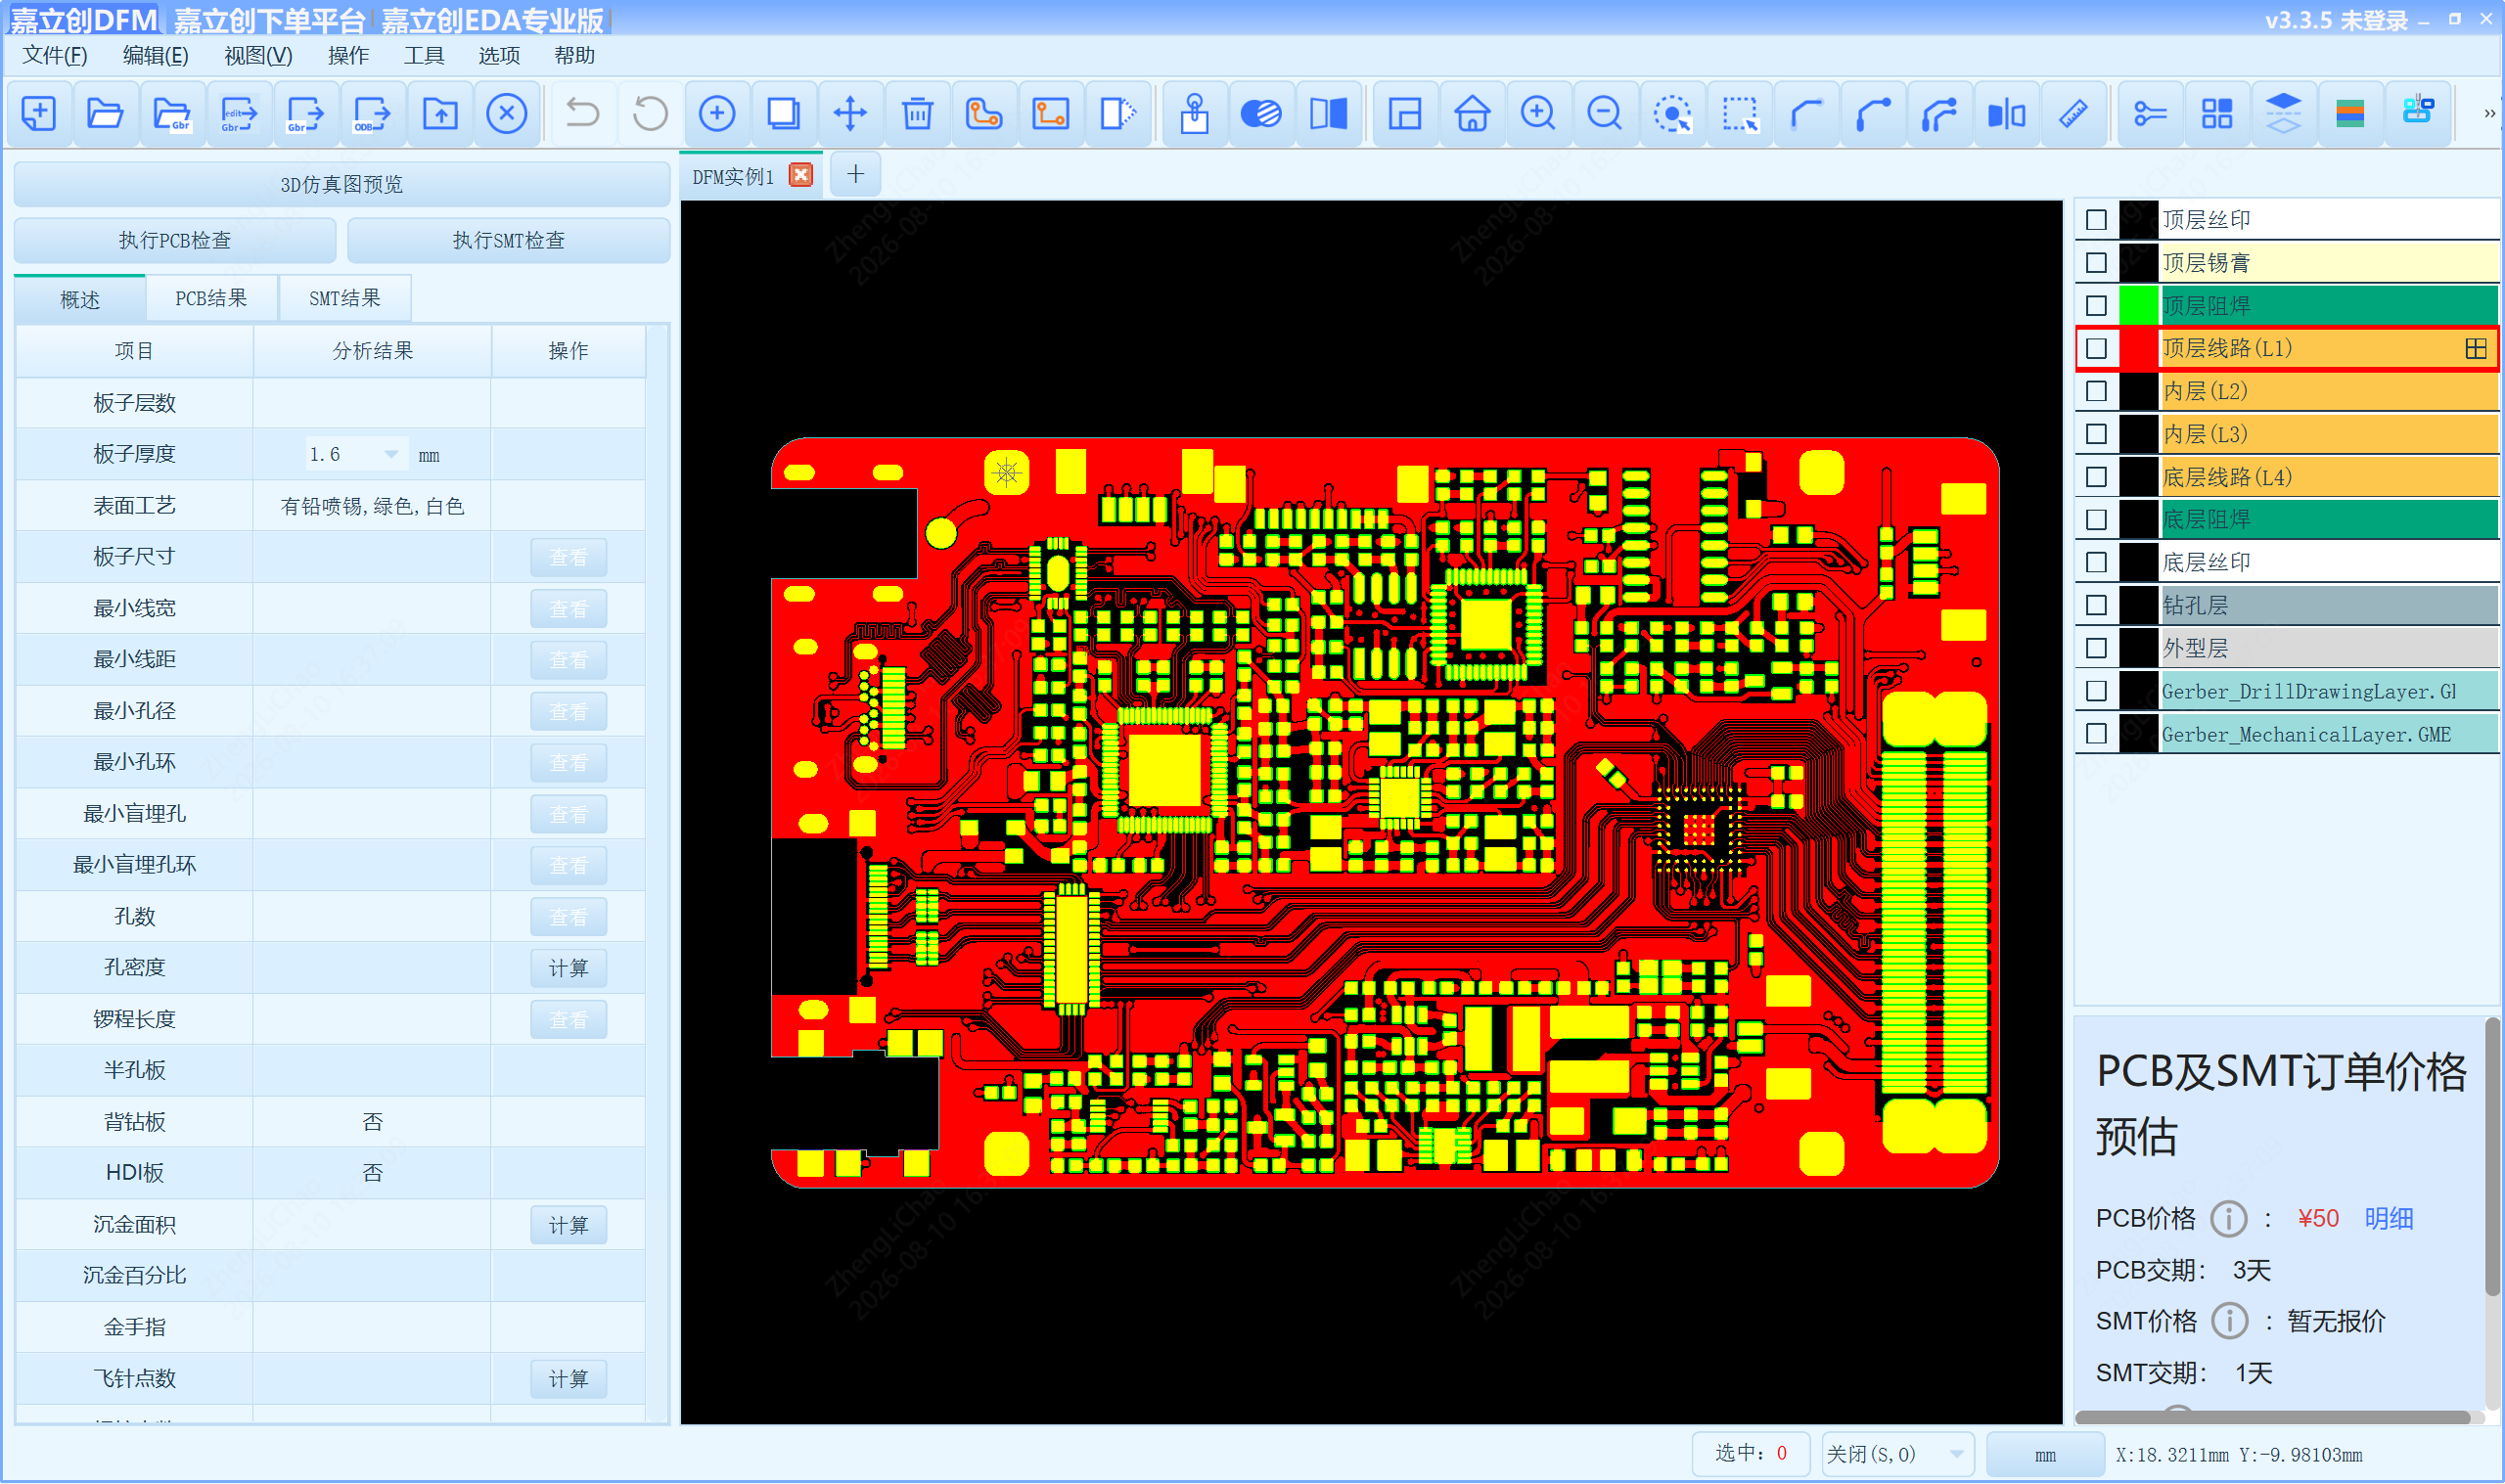
Task: Click 计算 in the 飞针点数 row
Action: 568,1379
